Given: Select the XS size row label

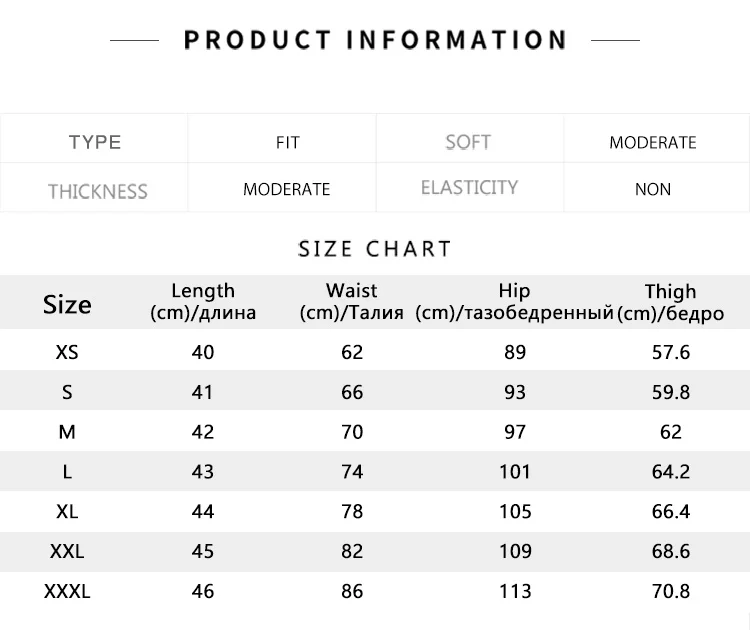Looking at the screenshot, I should pos(67,353).
